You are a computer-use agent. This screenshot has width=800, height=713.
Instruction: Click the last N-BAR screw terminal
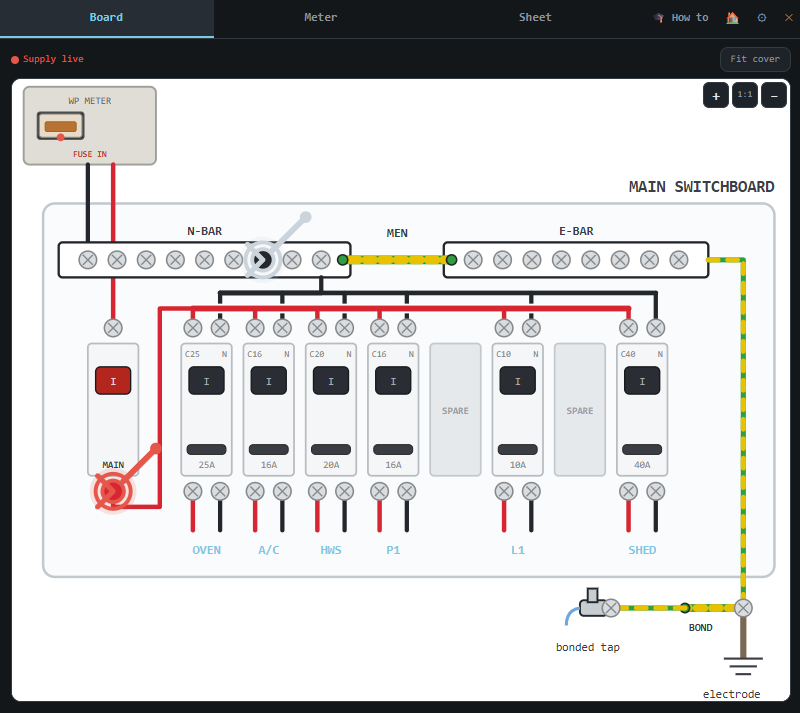pos(321,260)
